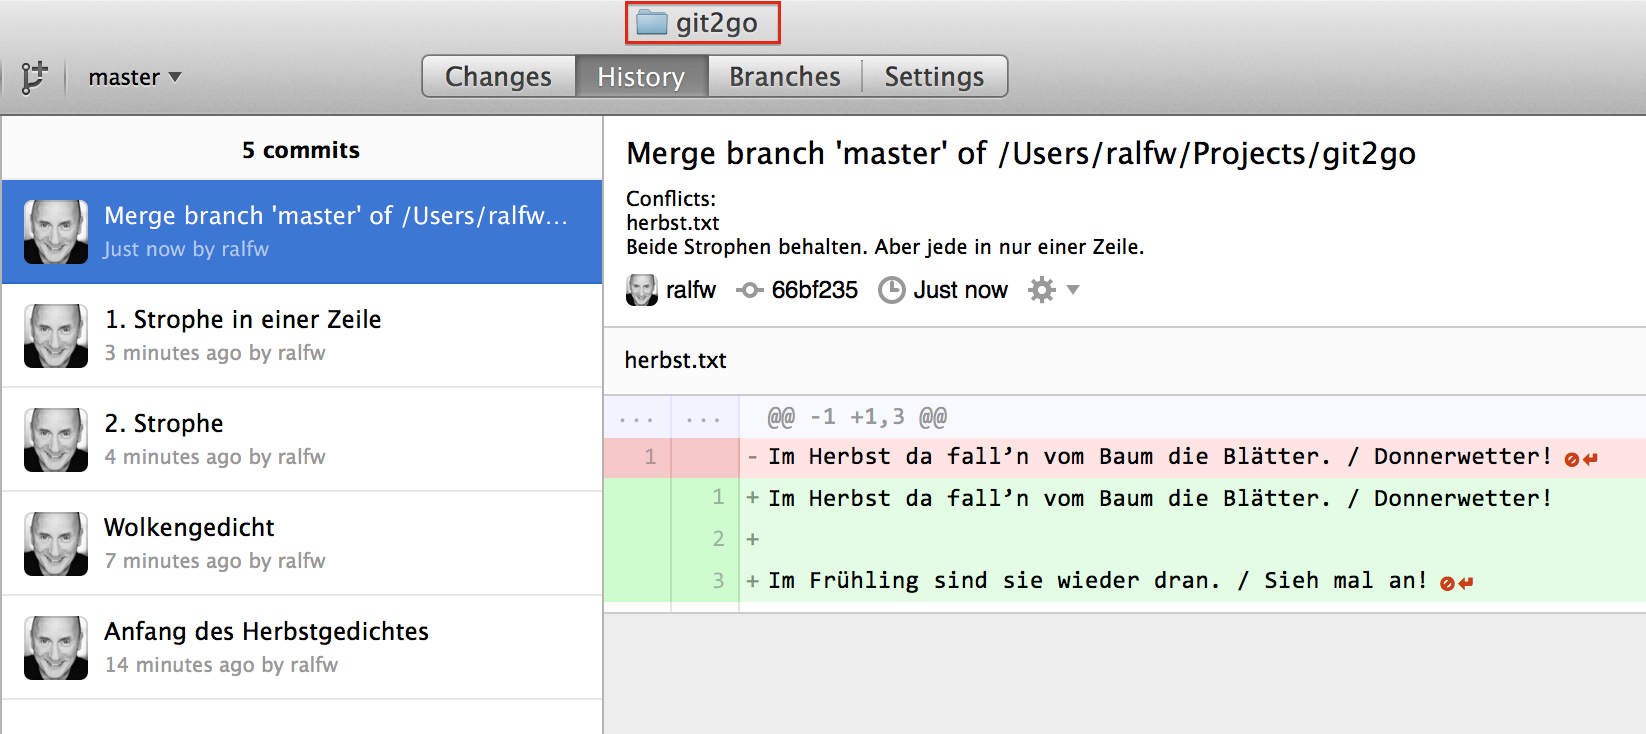Viewport: 1646px width, 734px height.
Task: Select commit '2. Strophe'
Action: pos(302,440)
